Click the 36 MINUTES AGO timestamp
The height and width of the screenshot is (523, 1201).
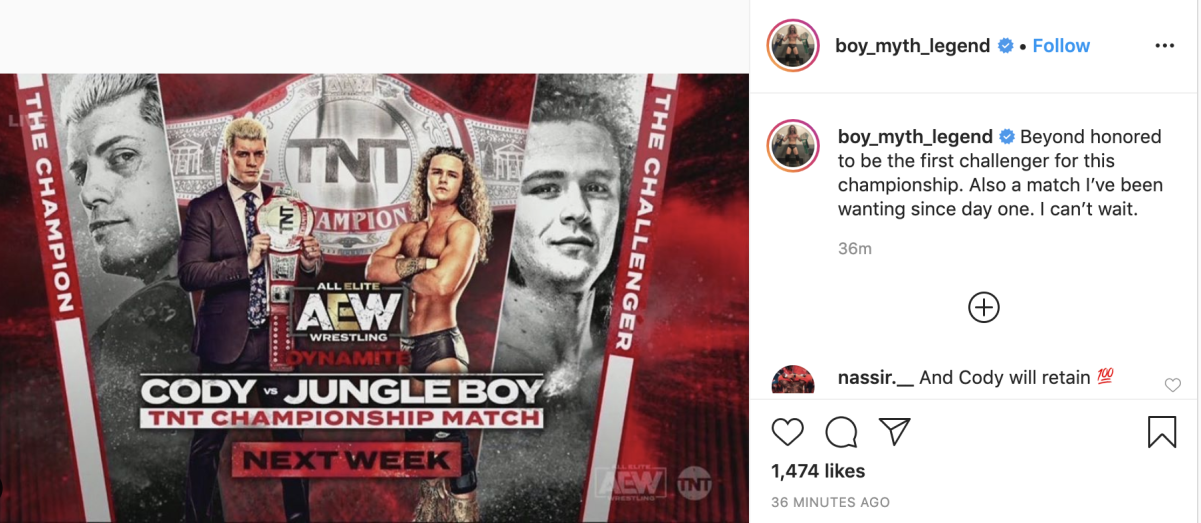click(830, 502)
